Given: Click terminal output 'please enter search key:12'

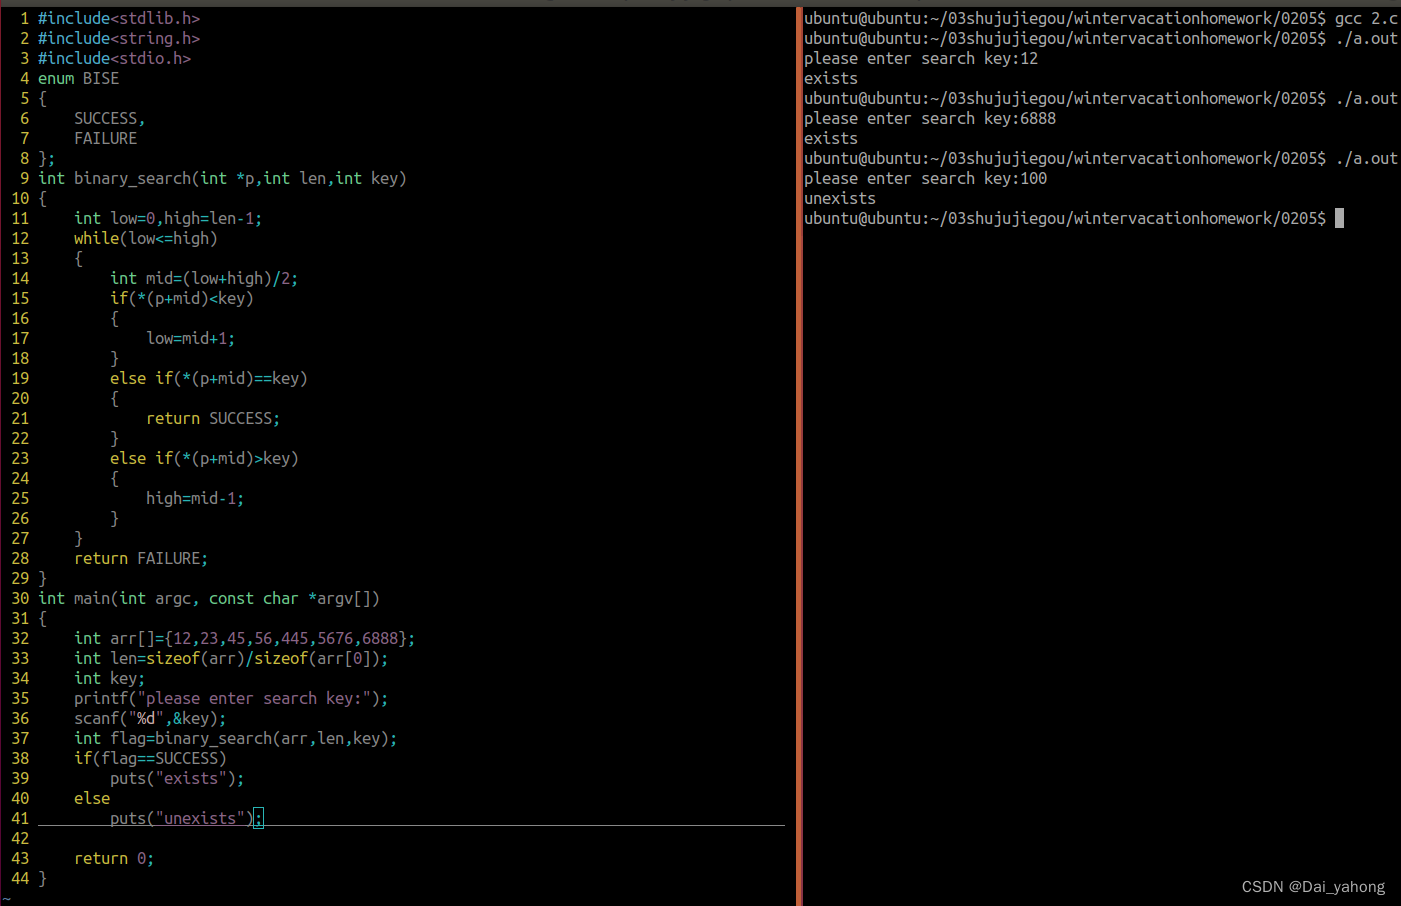Looking at the screenshot, I should [921, 58].
